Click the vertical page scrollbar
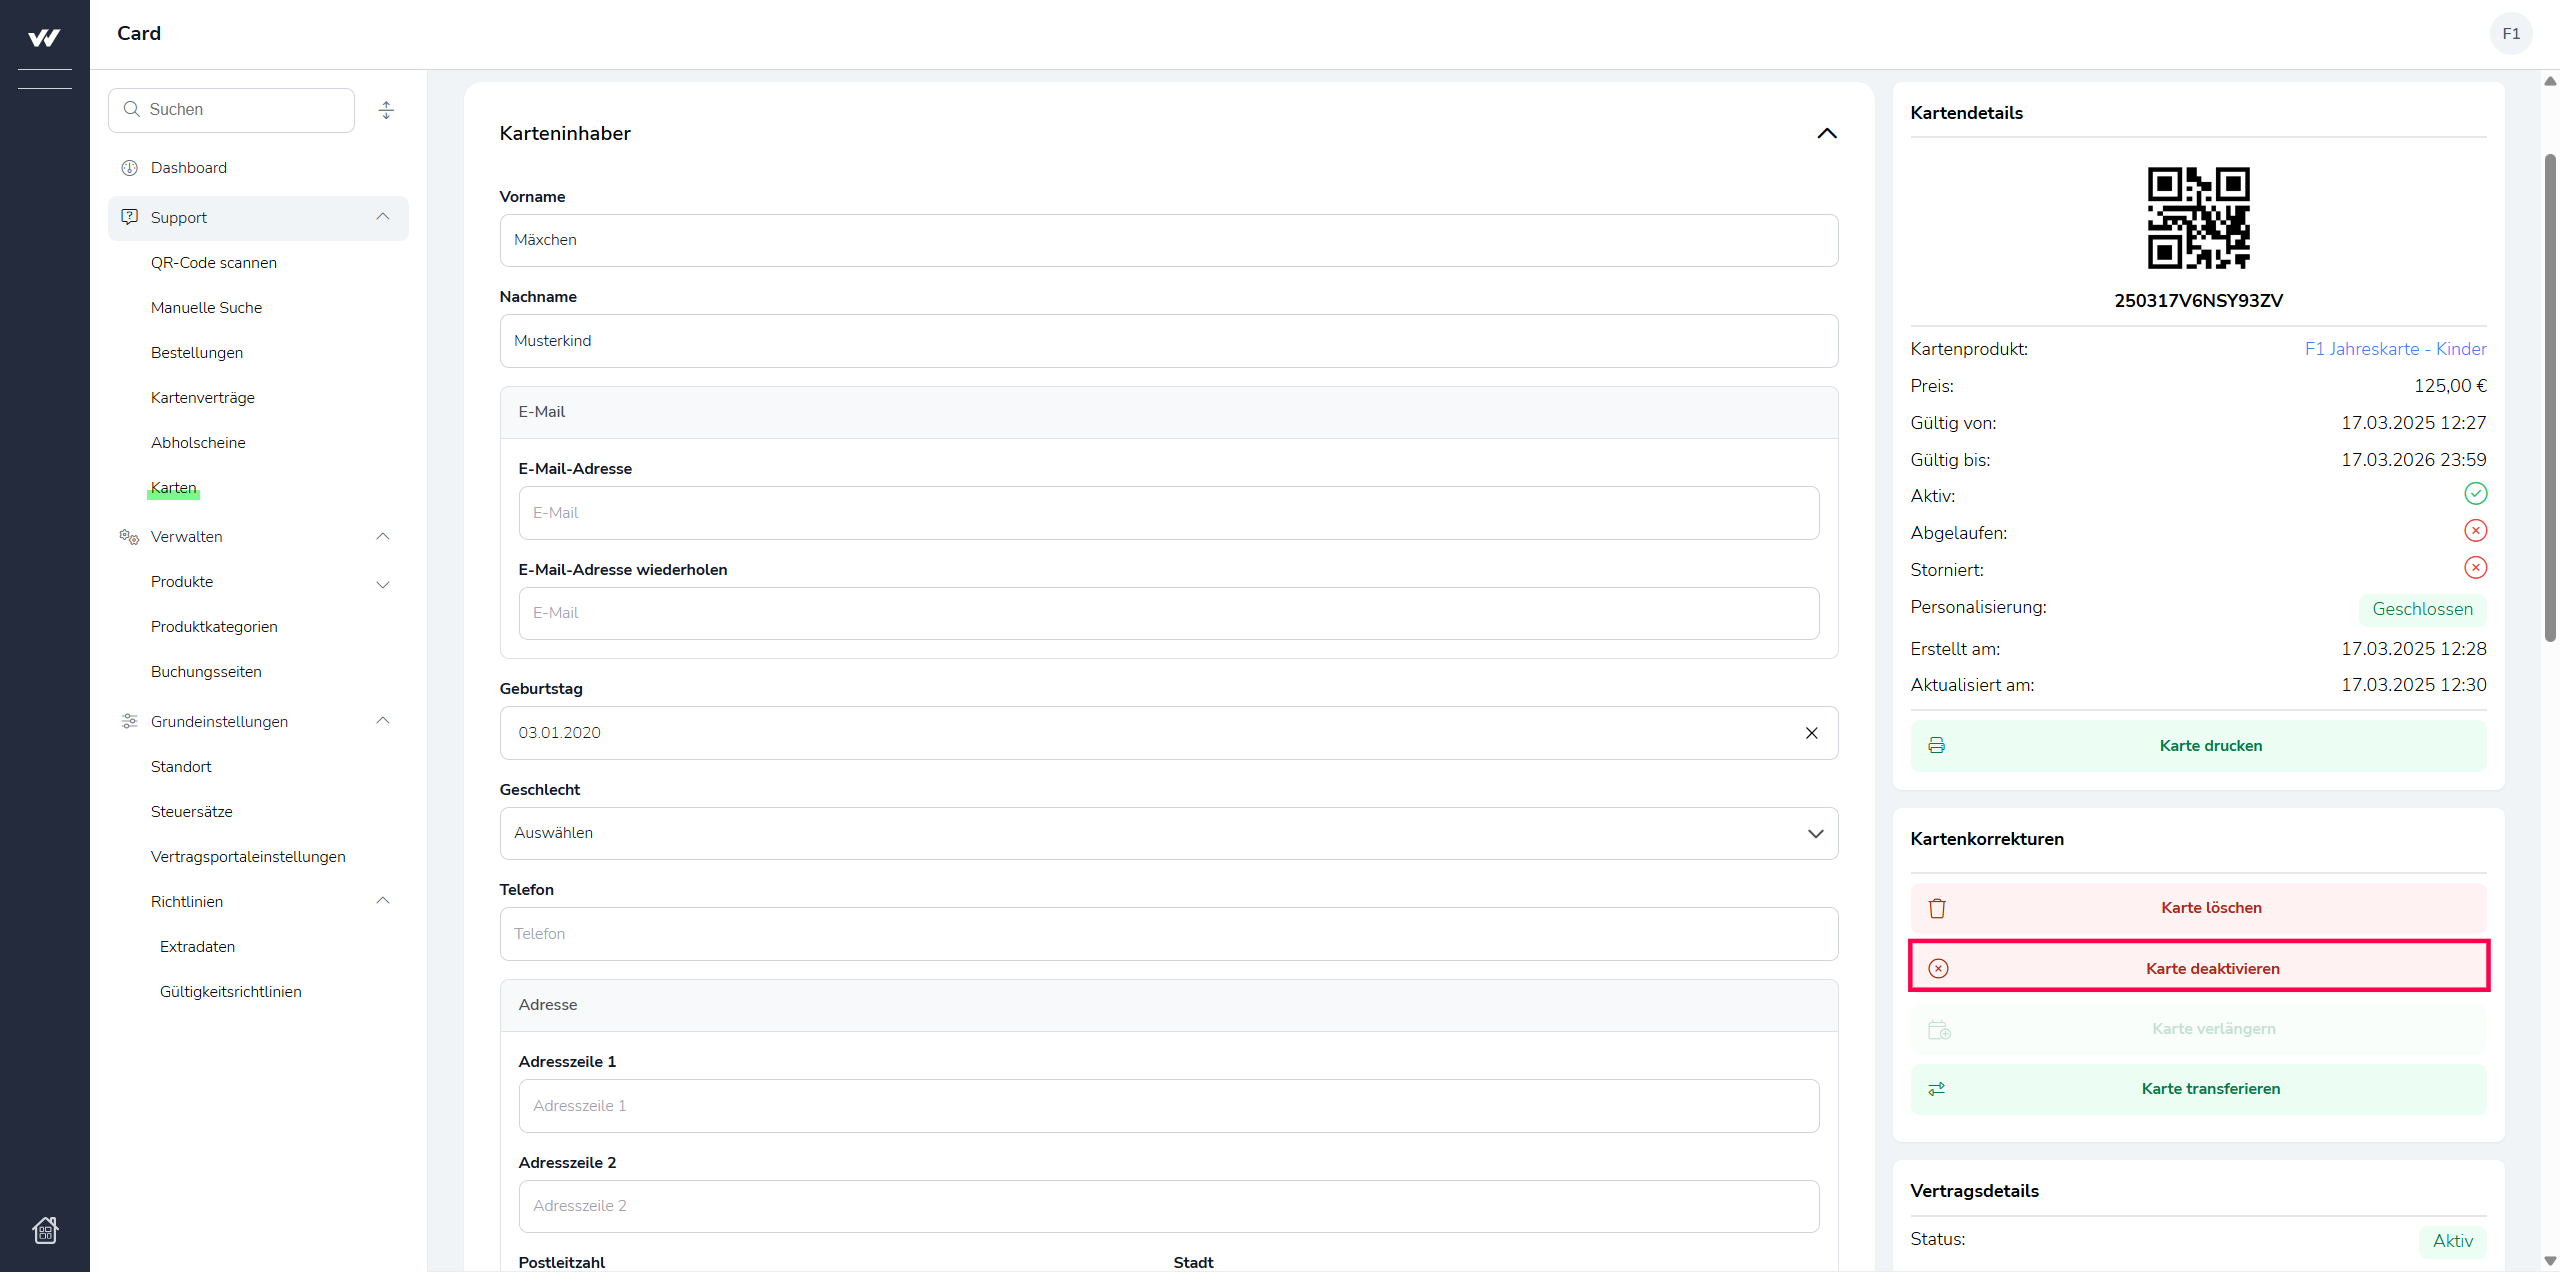This screenshot has width=2560, height=1272. pos(2549,400)
